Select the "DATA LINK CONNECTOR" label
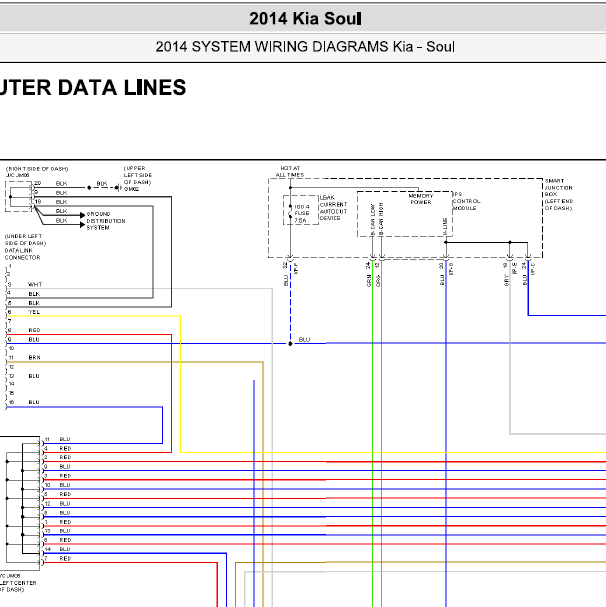 (22, 254)
